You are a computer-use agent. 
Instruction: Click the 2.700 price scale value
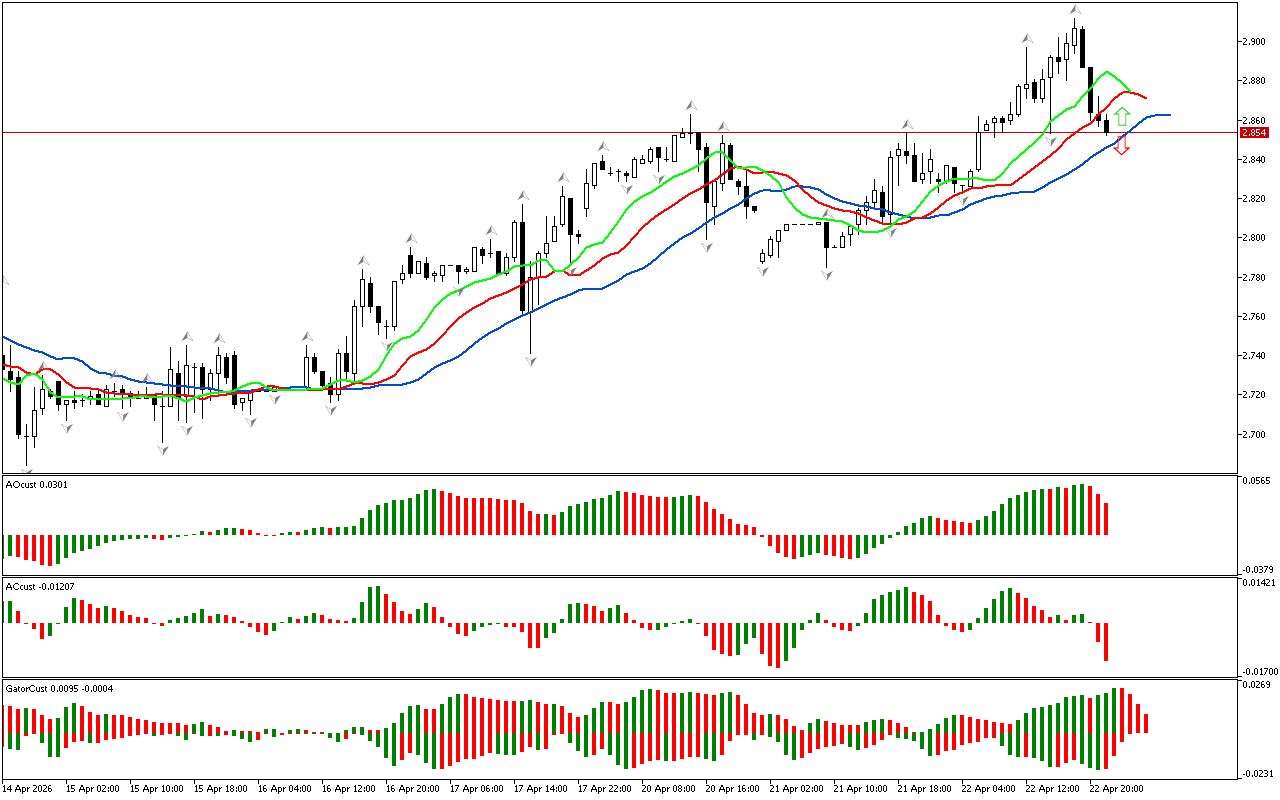[x=1254, y=435]
